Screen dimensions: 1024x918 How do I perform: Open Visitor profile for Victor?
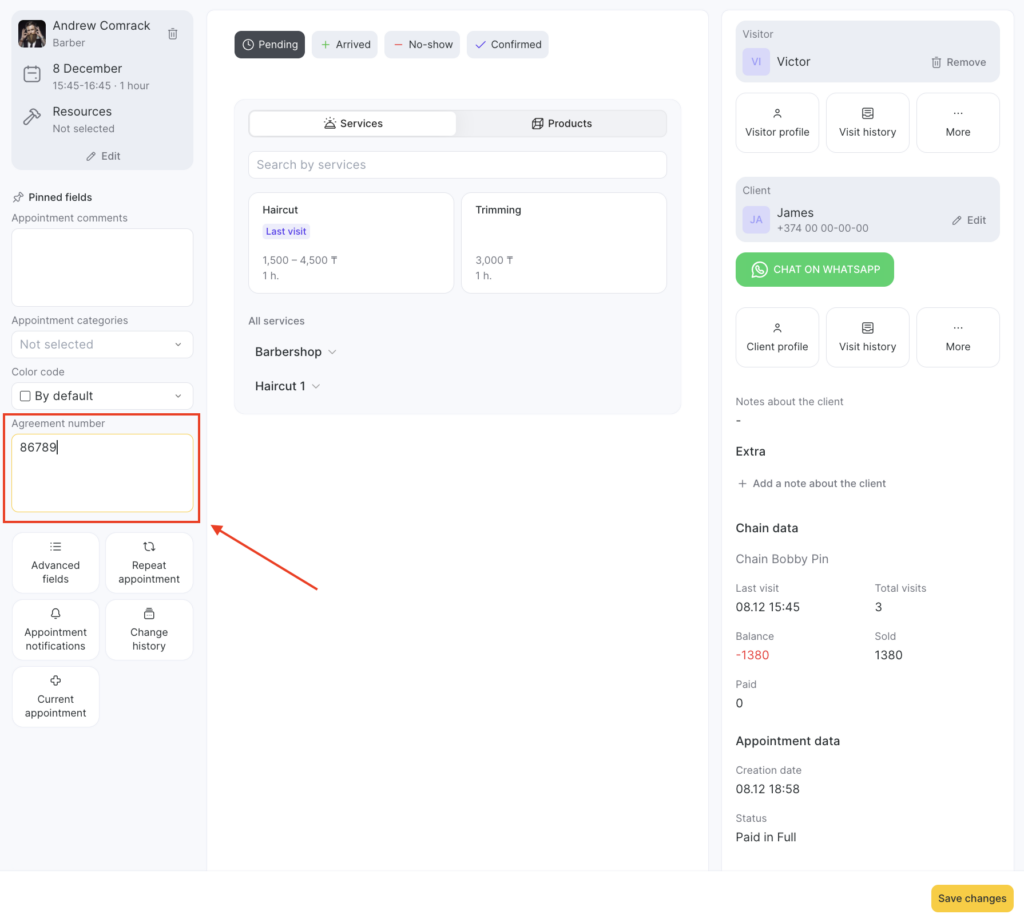[x=777, y=123]
